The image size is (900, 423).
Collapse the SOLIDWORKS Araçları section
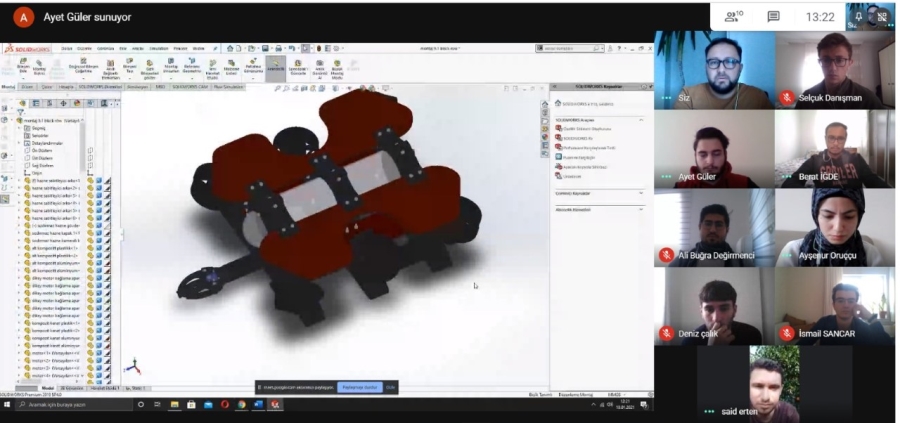[x=641, y=120]
